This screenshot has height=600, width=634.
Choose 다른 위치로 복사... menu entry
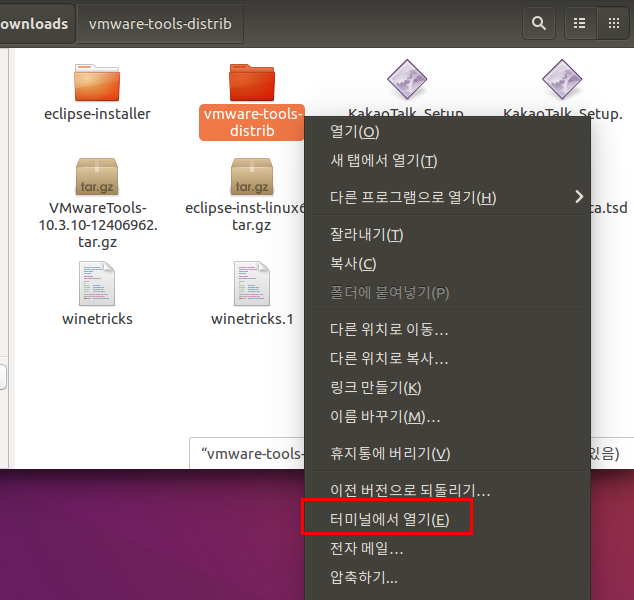(x=448, y=358)
